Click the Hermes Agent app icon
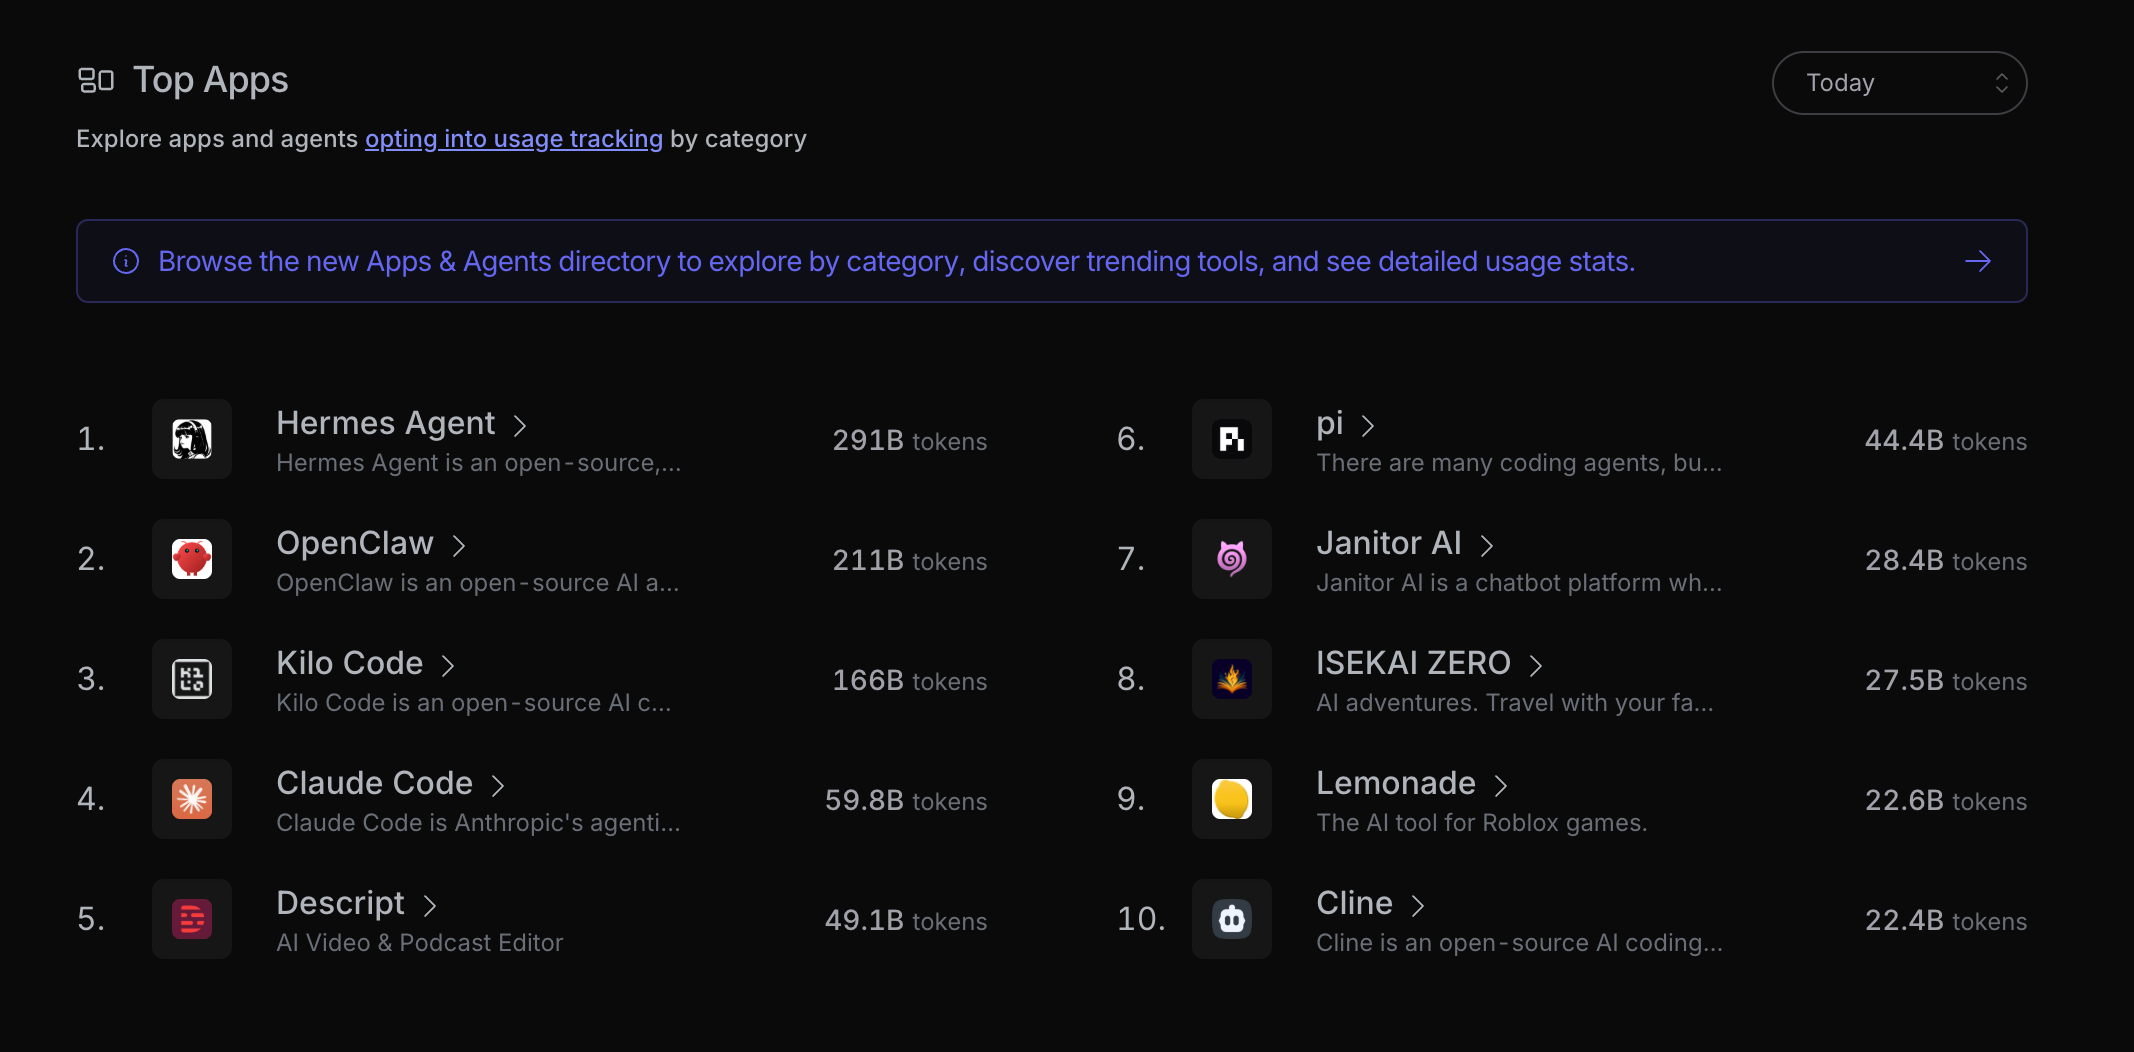2134x1052 pixels. (x=192, y=439)
